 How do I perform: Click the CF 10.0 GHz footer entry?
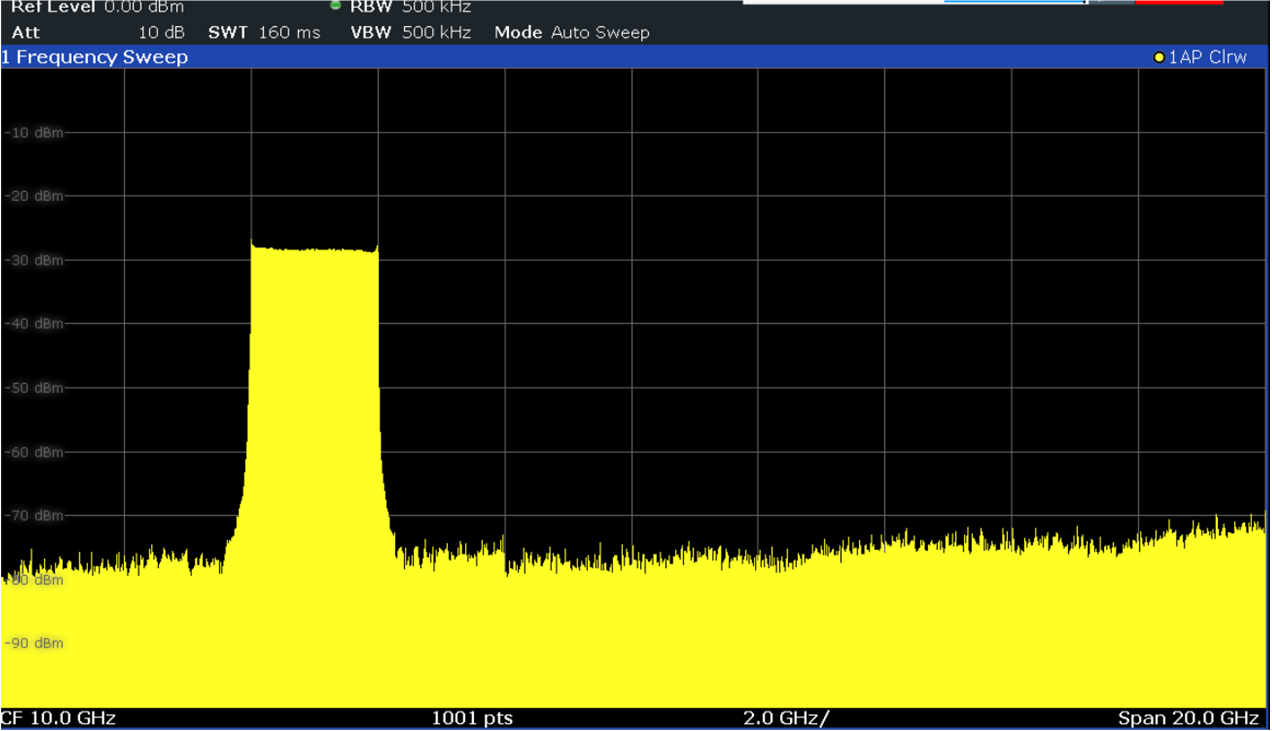pyautogui.click(x=60, y=717)
